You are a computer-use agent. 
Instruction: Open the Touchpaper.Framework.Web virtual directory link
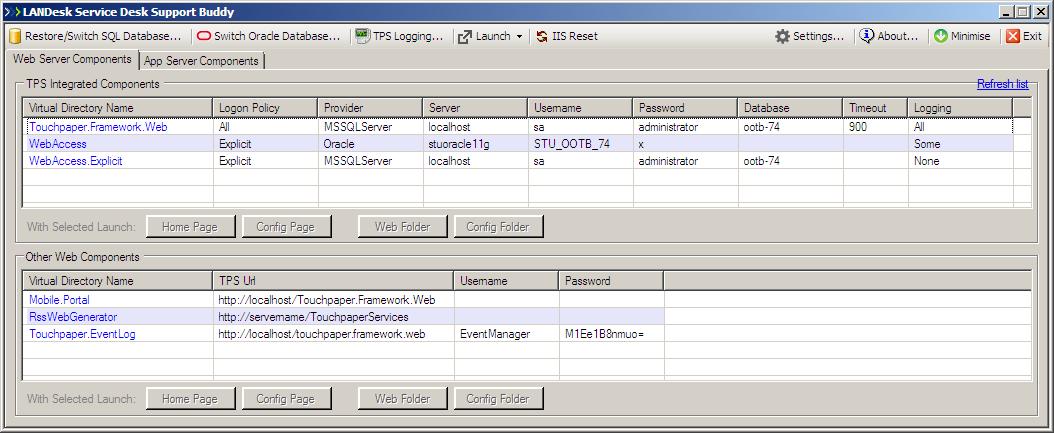pos(98,127)
